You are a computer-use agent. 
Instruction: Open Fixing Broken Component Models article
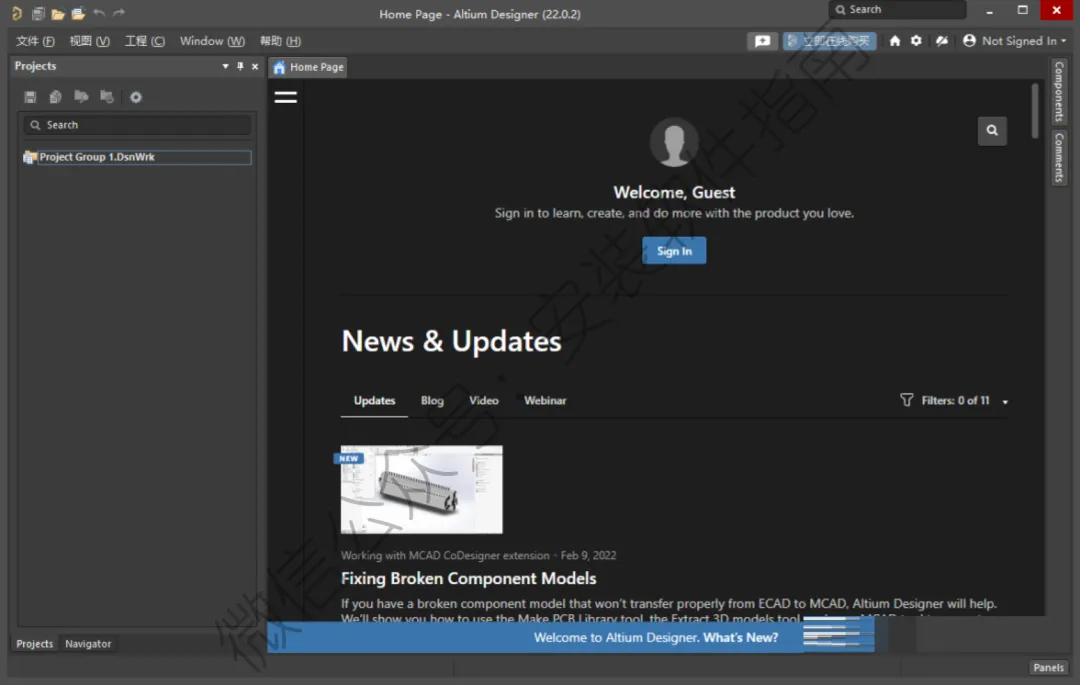pos(468,578)
